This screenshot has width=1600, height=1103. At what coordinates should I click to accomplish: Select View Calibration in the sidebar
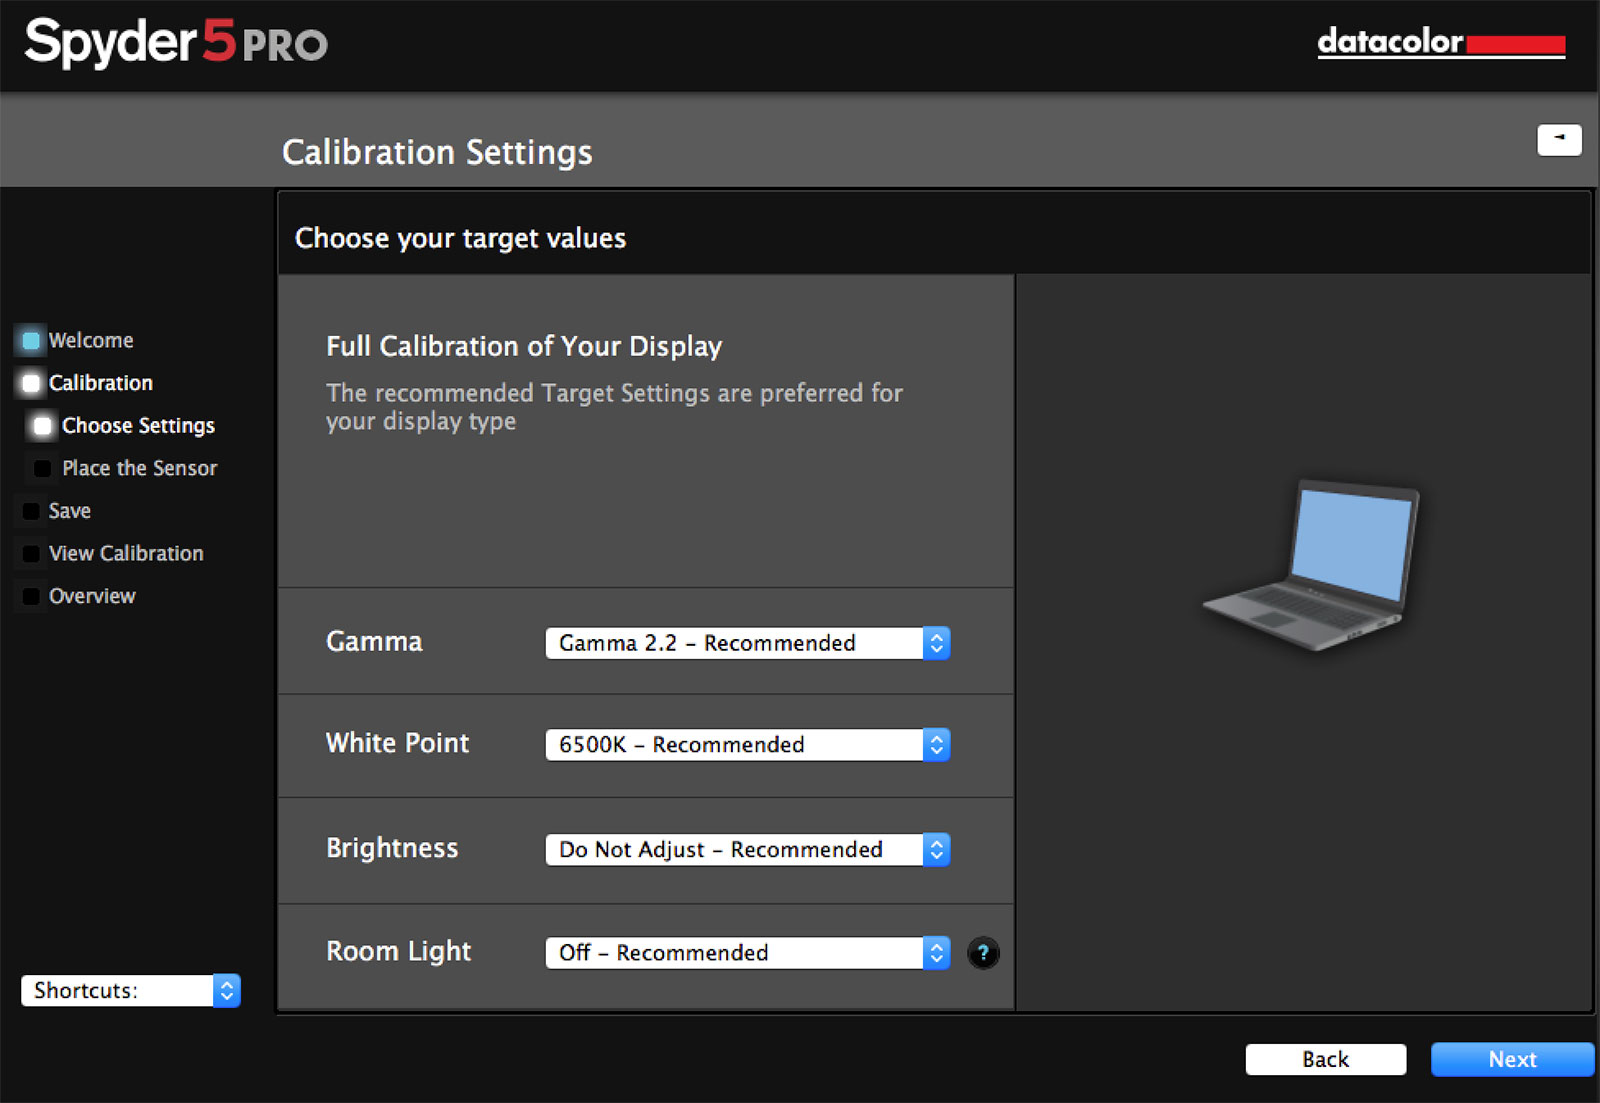[125, 553]
